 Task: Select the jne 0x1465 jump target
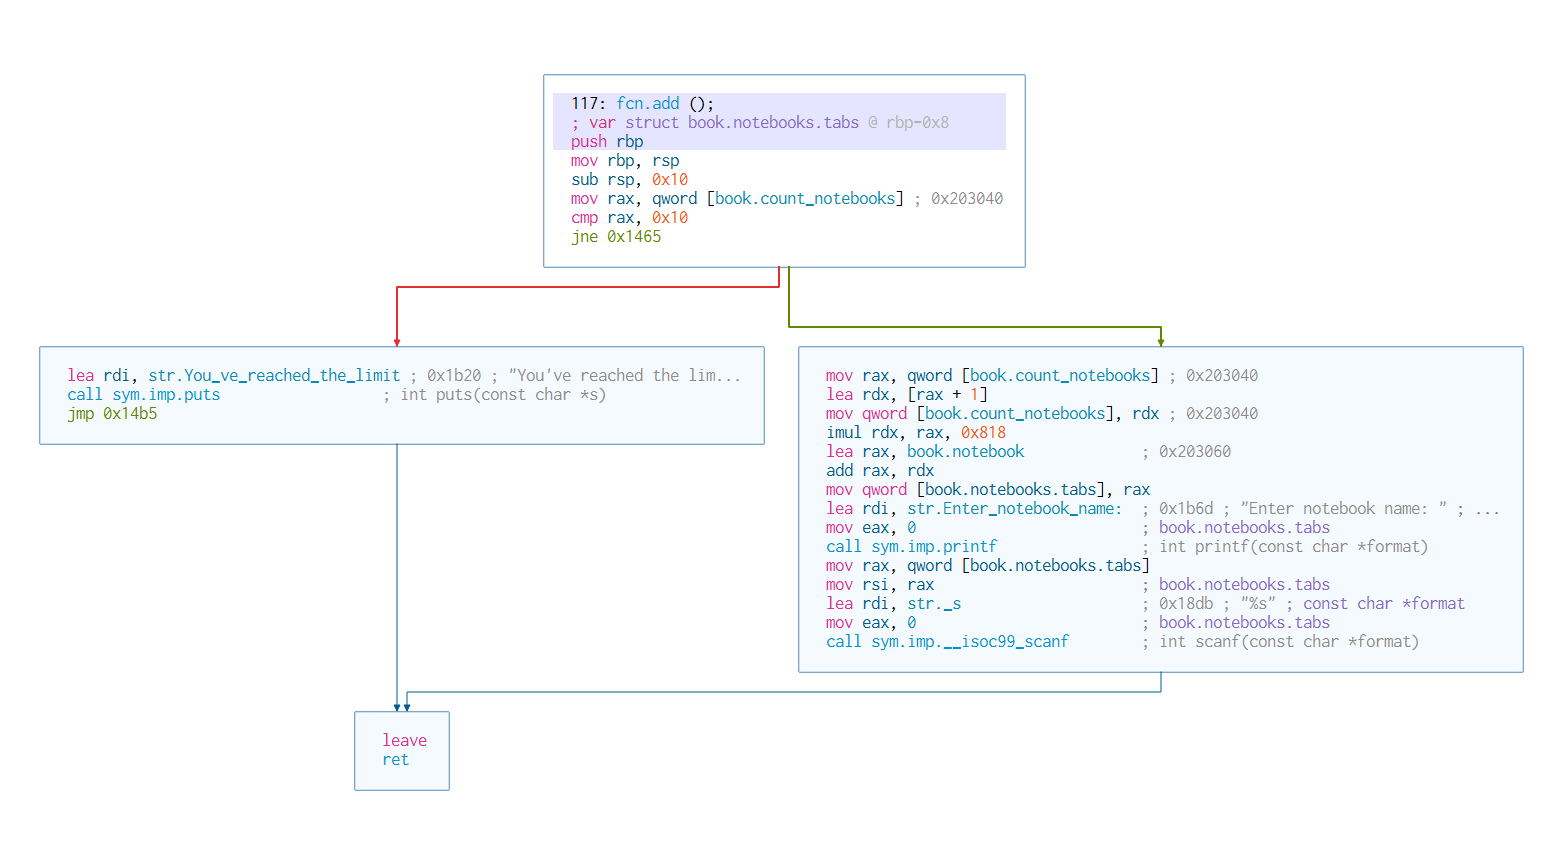pyautogui.click(x=634, y=237)
